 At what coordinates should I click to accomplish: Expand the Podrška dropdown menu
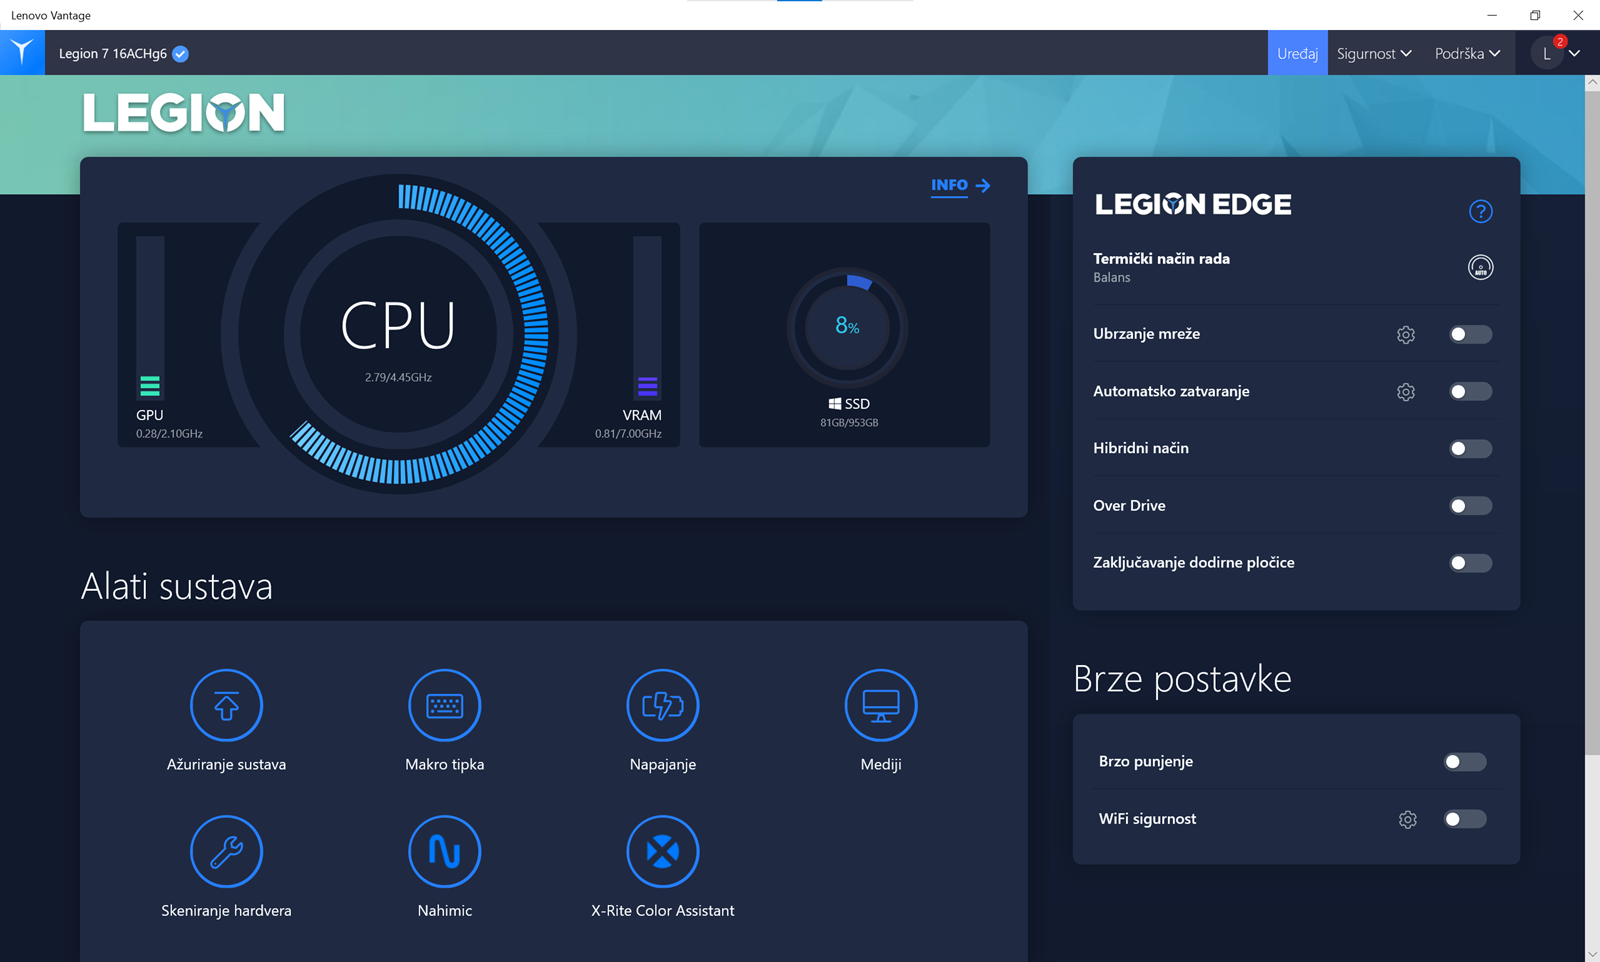point(1467,53)
